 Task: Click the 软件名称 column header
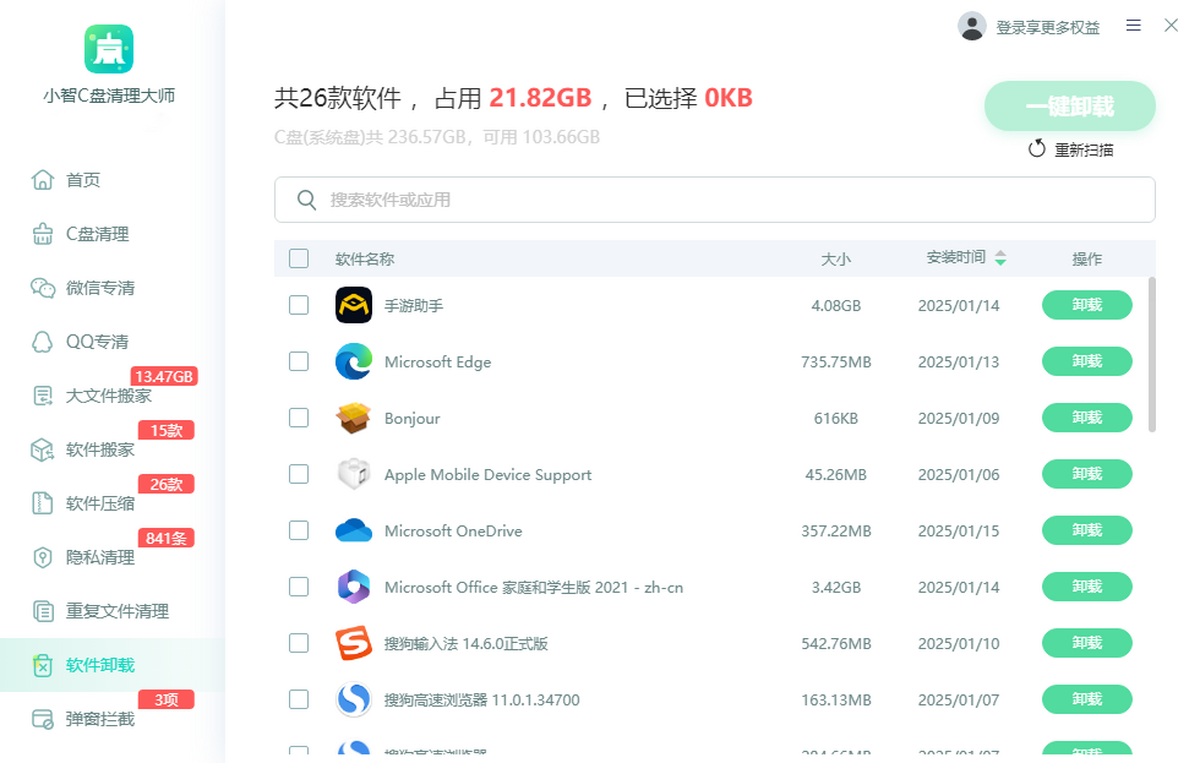point(365,259)
